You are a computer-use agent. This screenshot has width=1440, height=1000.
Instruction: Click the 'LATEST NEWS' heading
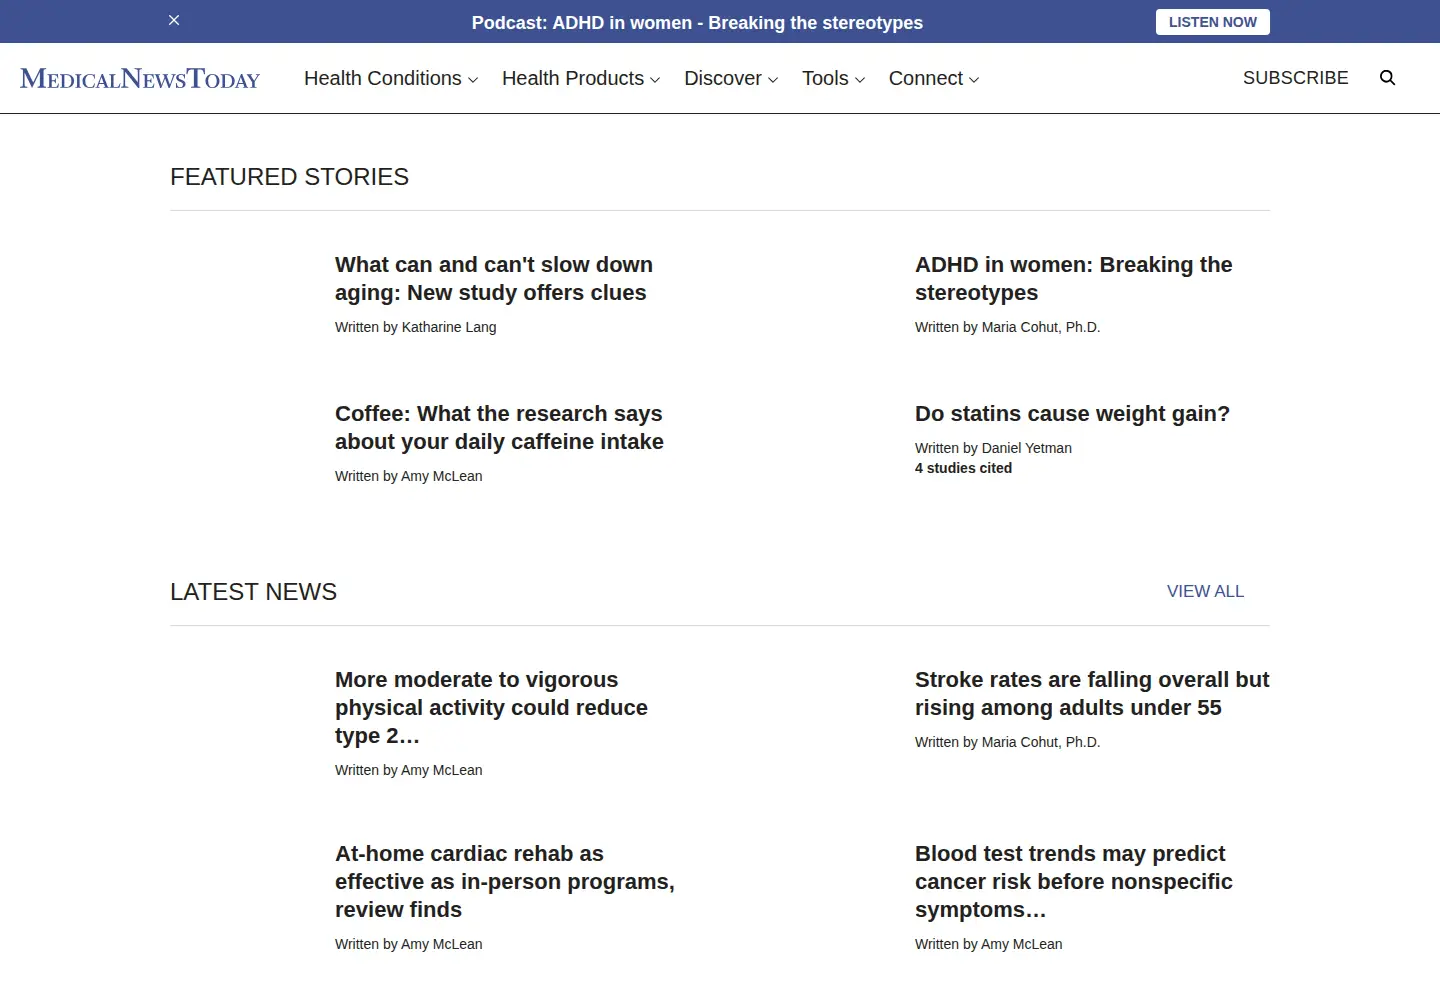pos(253,592)
